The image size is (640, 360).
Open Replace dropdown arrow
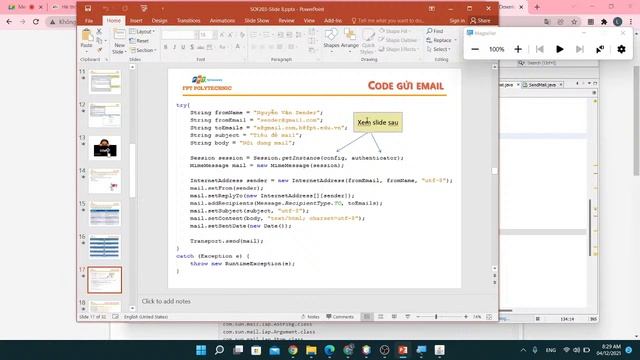coord(456,40)
